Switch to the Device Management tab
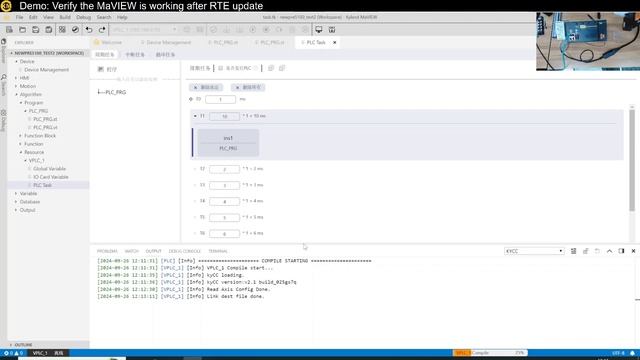The image size is (640, 360). click(166, 42)
